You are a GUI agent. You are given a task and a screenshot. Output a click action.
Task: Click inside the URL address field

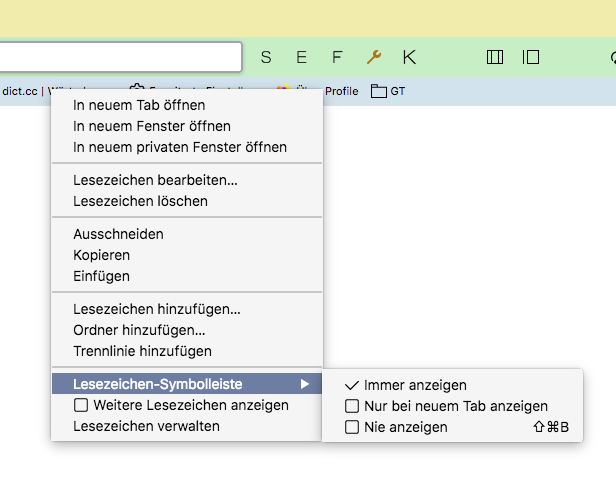coord(120,57)
